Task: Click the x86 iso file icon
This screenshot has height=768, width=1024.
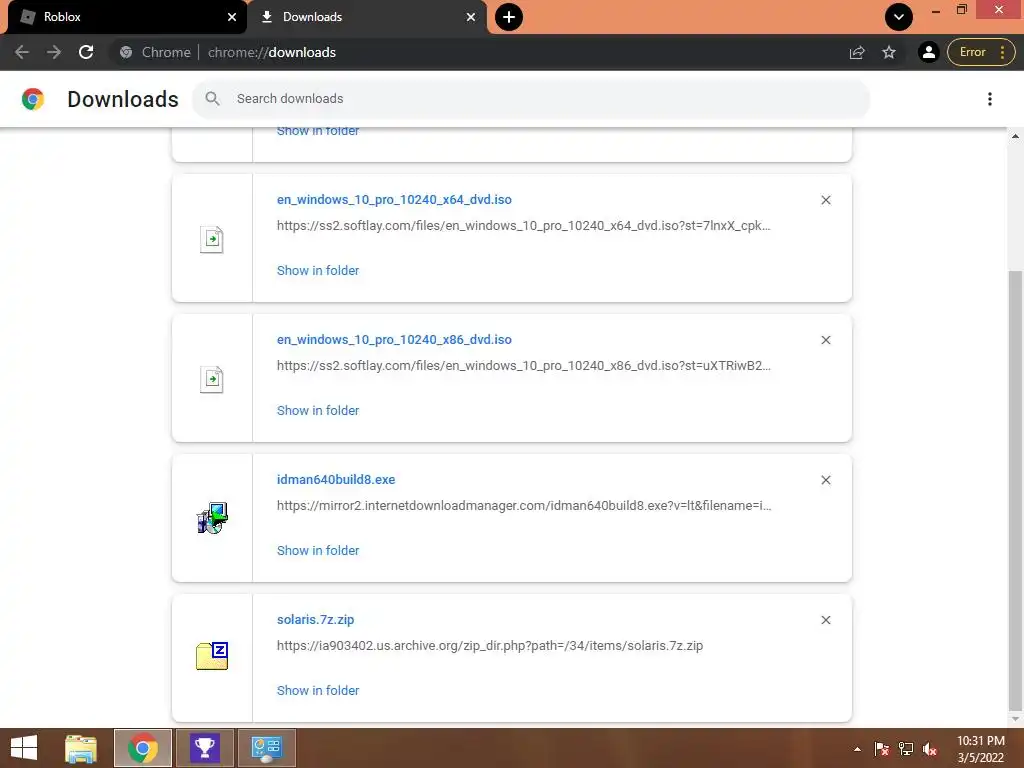Action: [x=212, y=379]
